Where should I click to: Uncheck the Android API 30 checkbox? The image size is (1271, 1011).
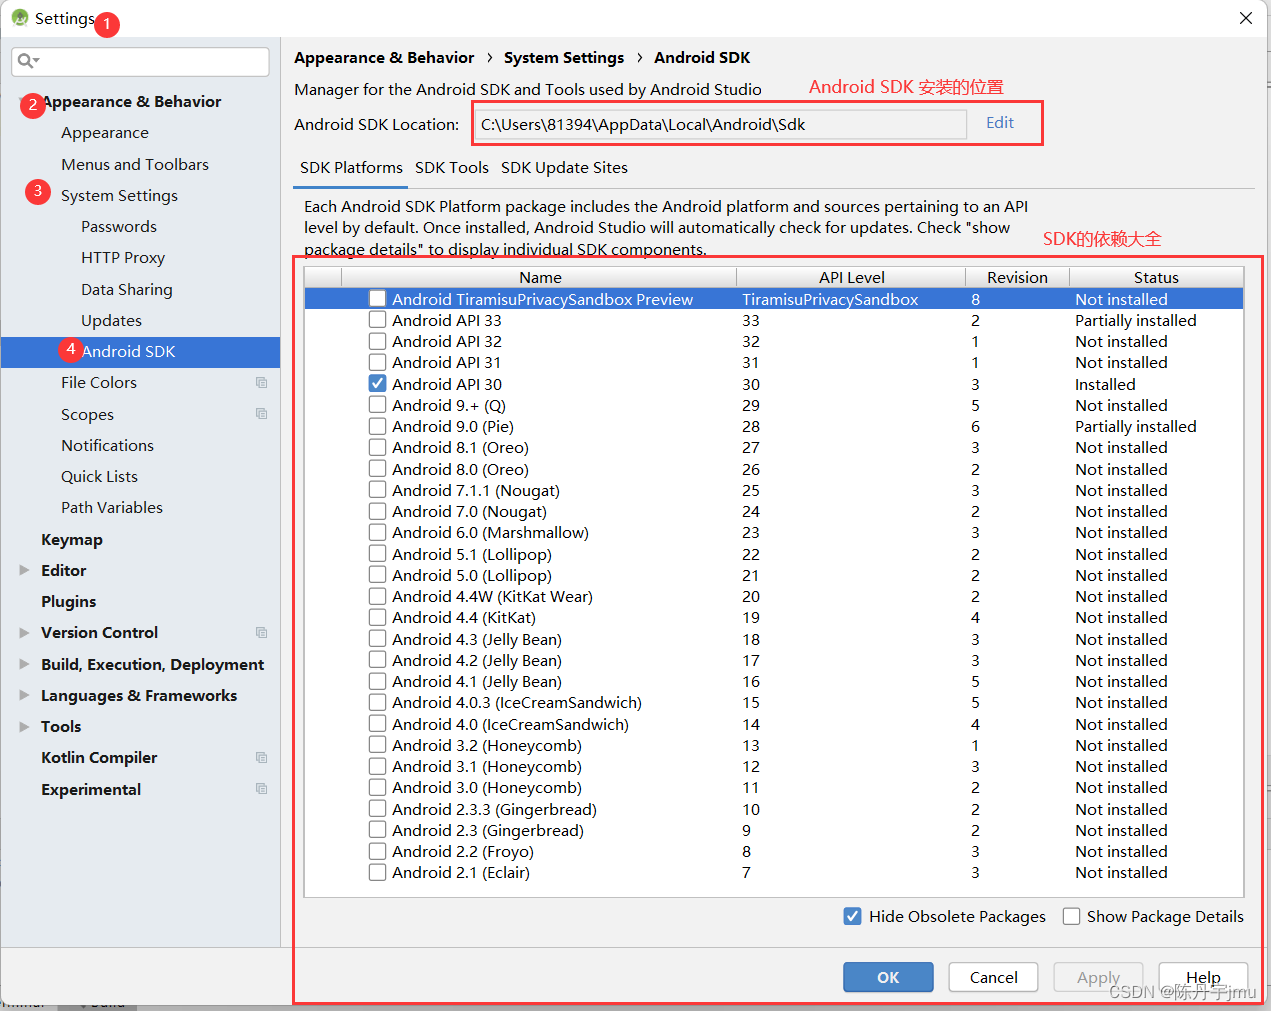coord(377,384)
